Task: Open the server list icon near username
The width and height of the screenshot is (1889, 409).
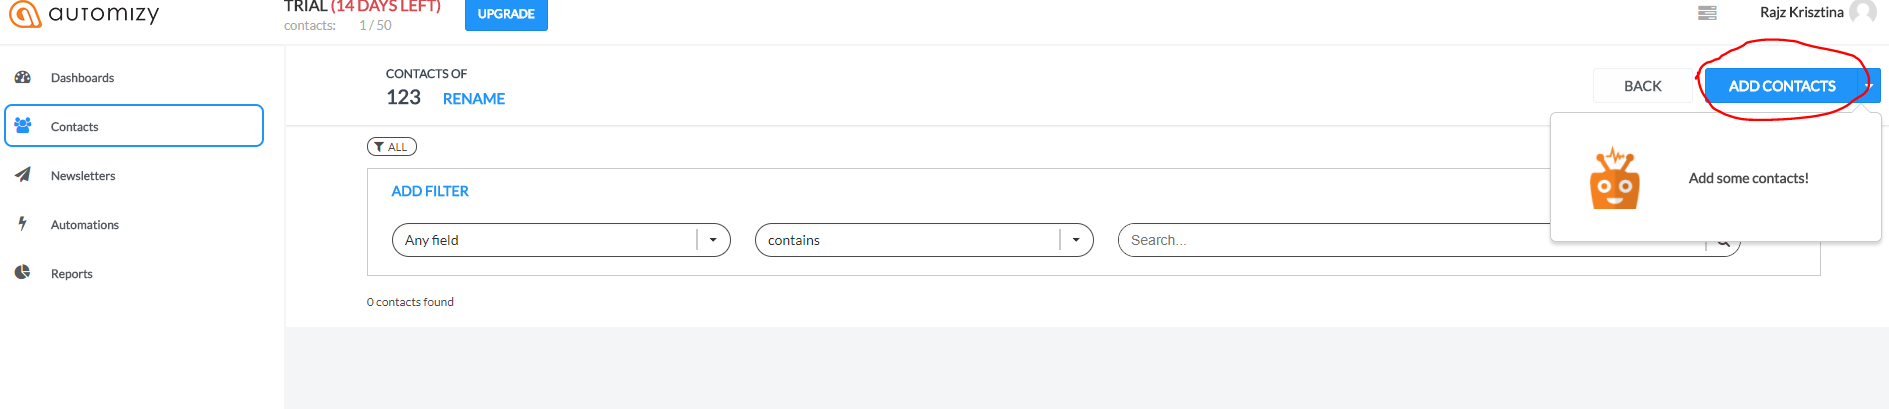Action: pyautogui.click(x=1707, y=13)
